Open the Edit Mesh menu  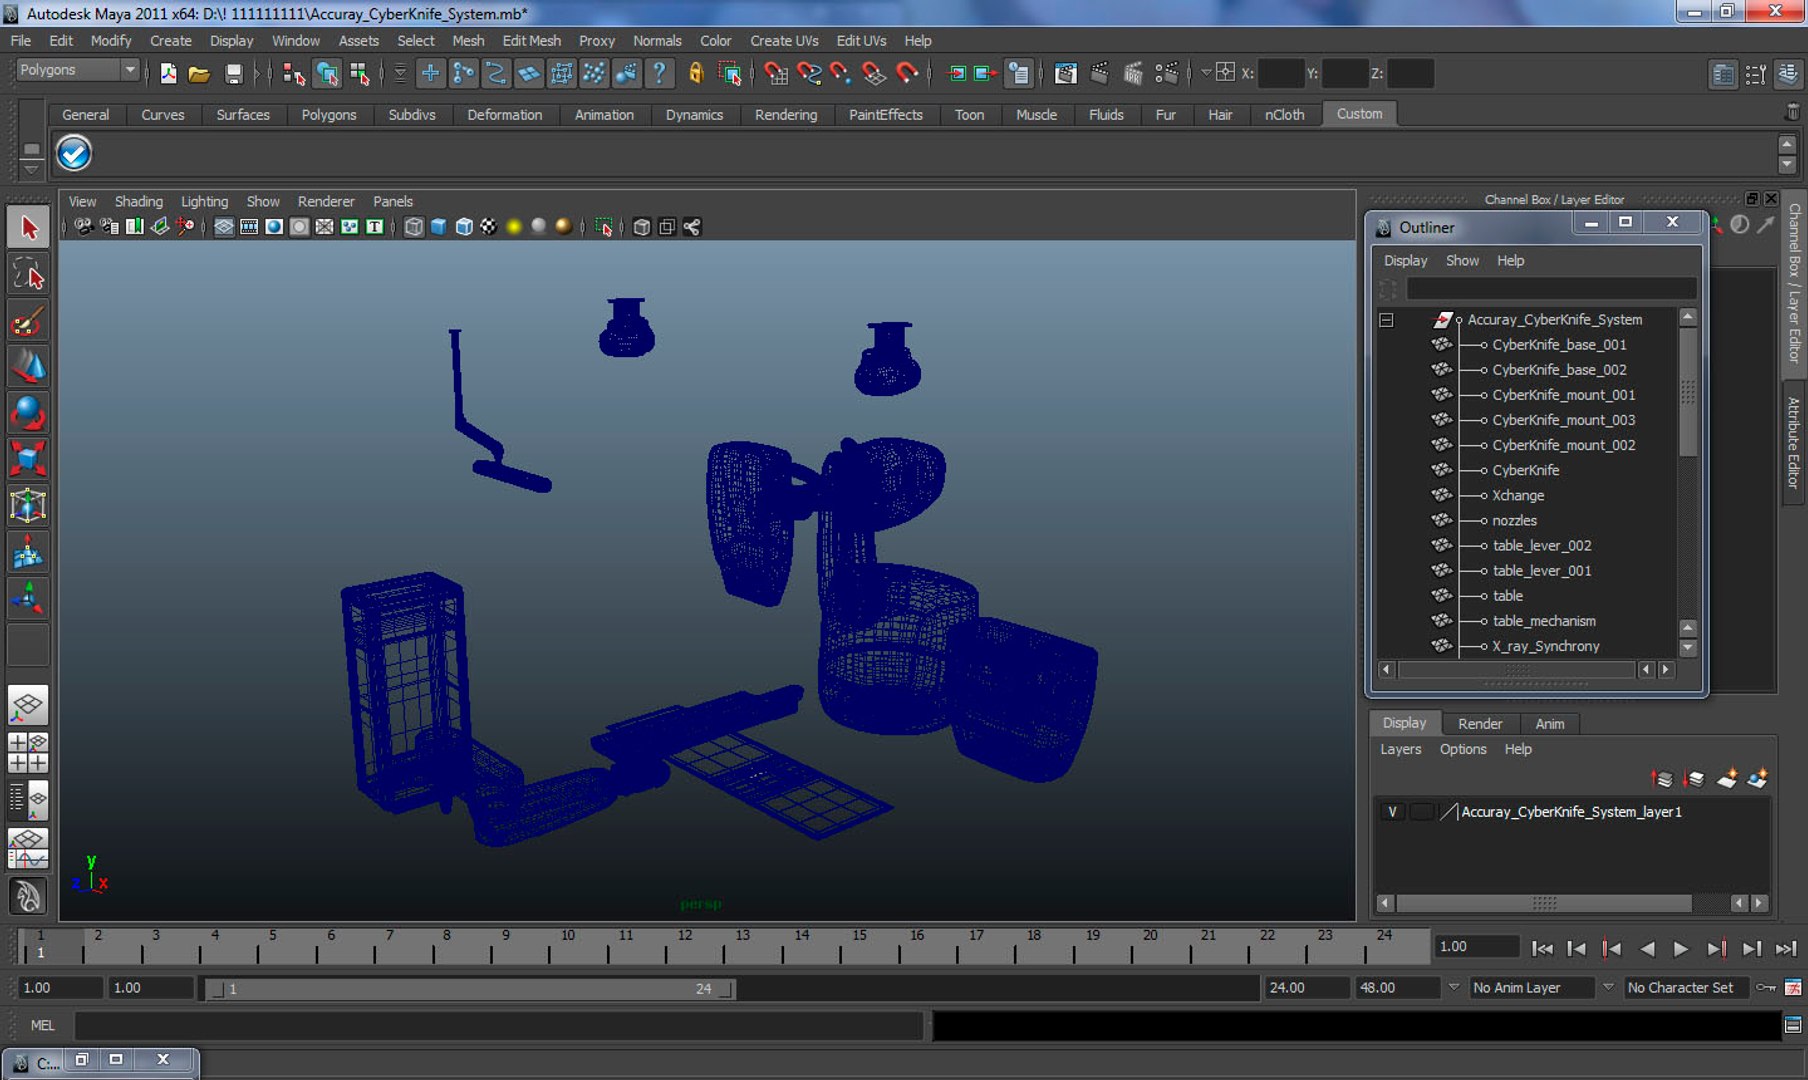click(x=531, y=41)
